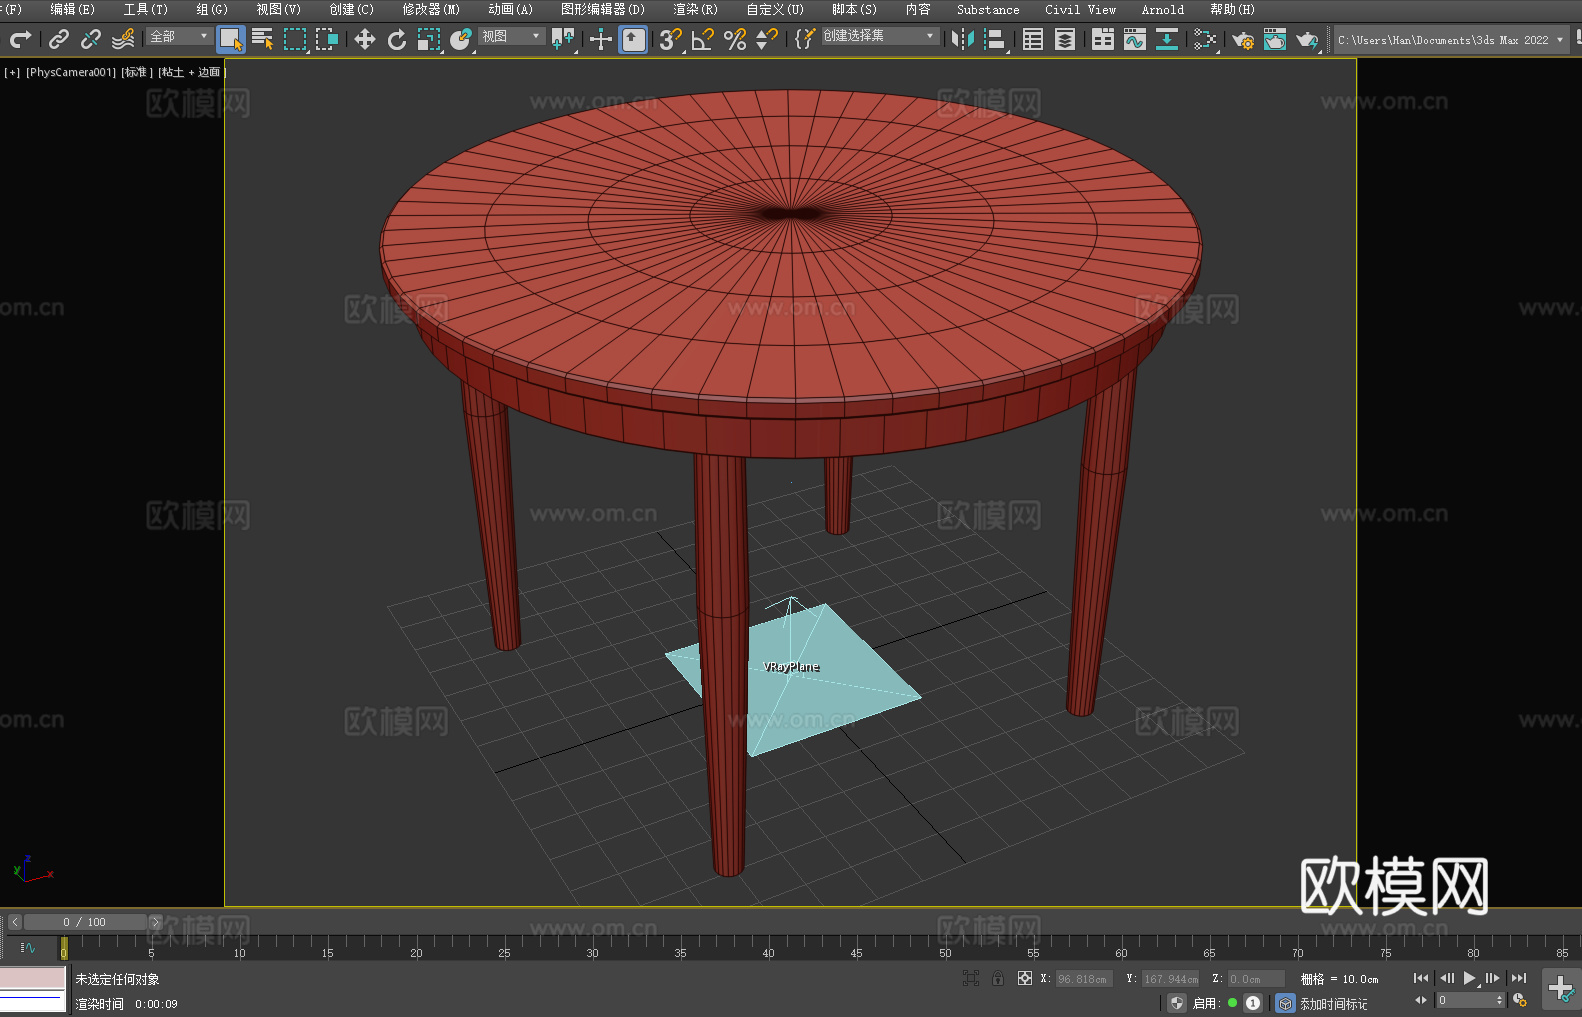Play the animation
The width and height of the screenshot is (1582, 1017).
[x=1470, y=978]
